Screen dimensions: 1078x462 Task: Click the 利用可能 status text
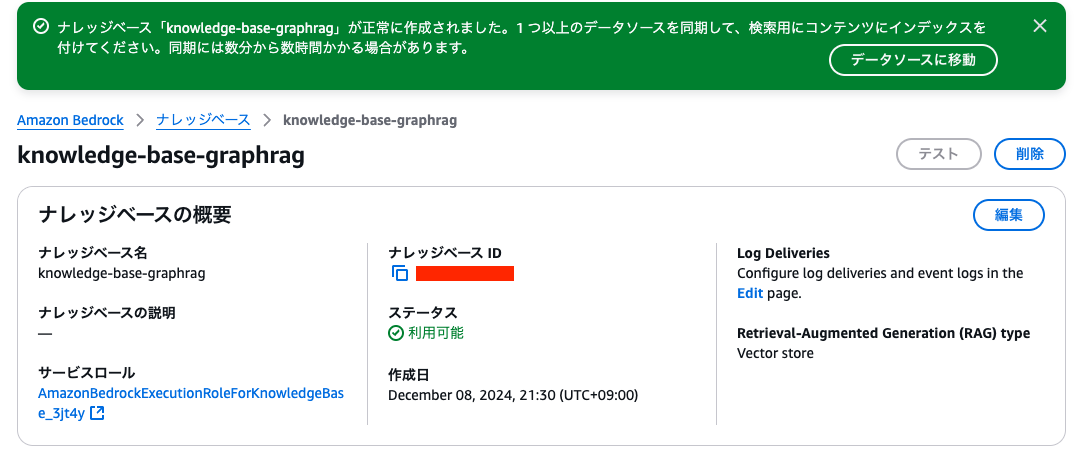436,333
